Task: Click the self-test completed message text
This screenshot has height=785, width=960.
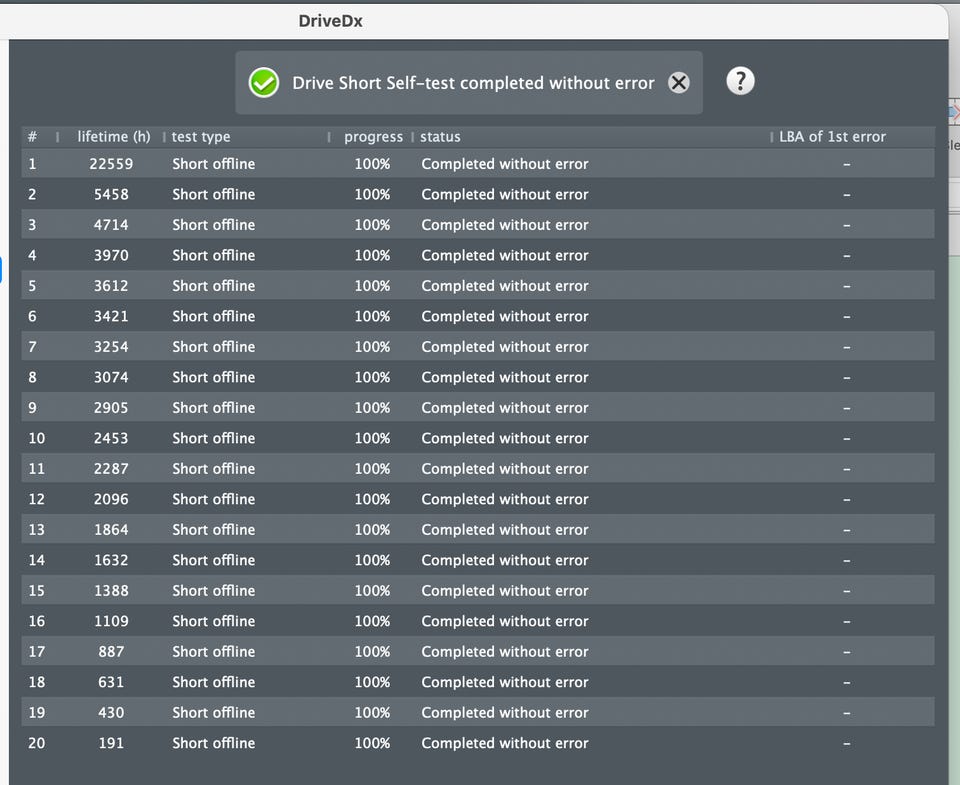Action: [x=473, y=83]
